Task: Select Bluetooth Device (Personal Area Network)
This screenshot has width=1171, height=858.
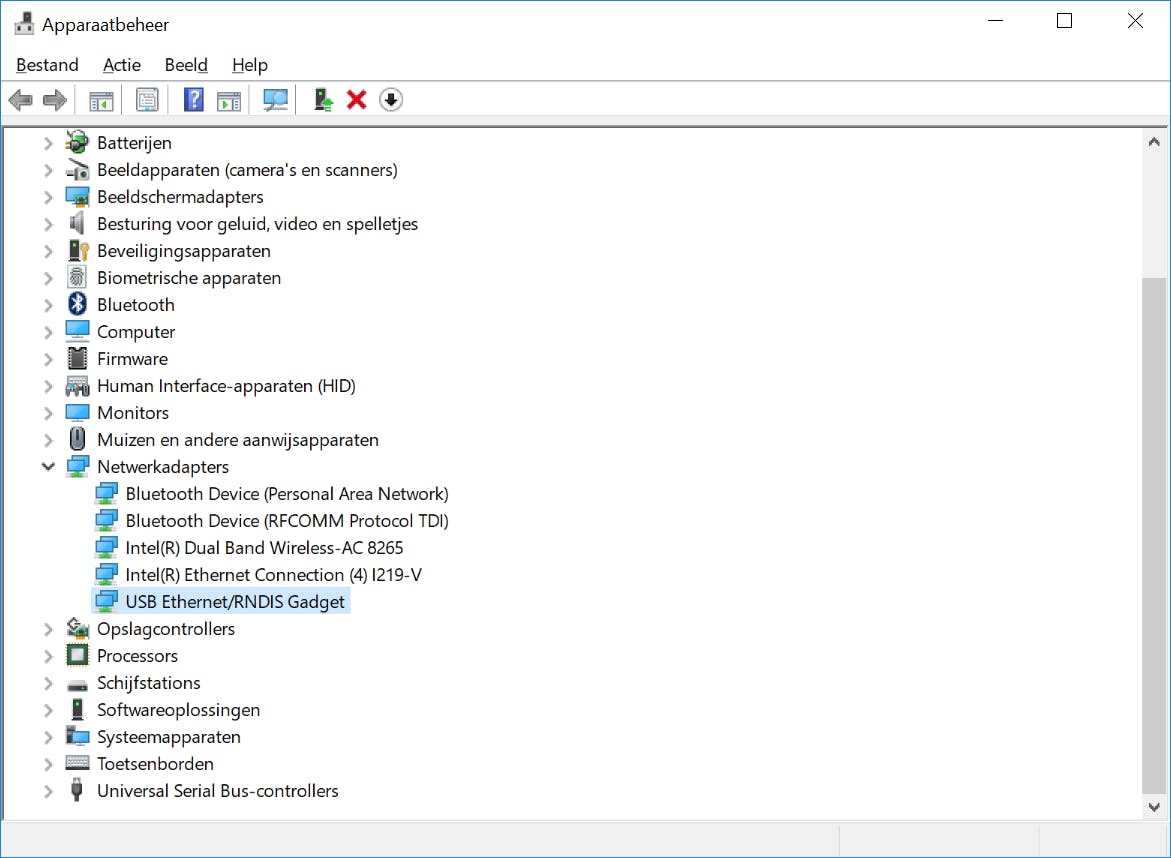Action: 287,494
